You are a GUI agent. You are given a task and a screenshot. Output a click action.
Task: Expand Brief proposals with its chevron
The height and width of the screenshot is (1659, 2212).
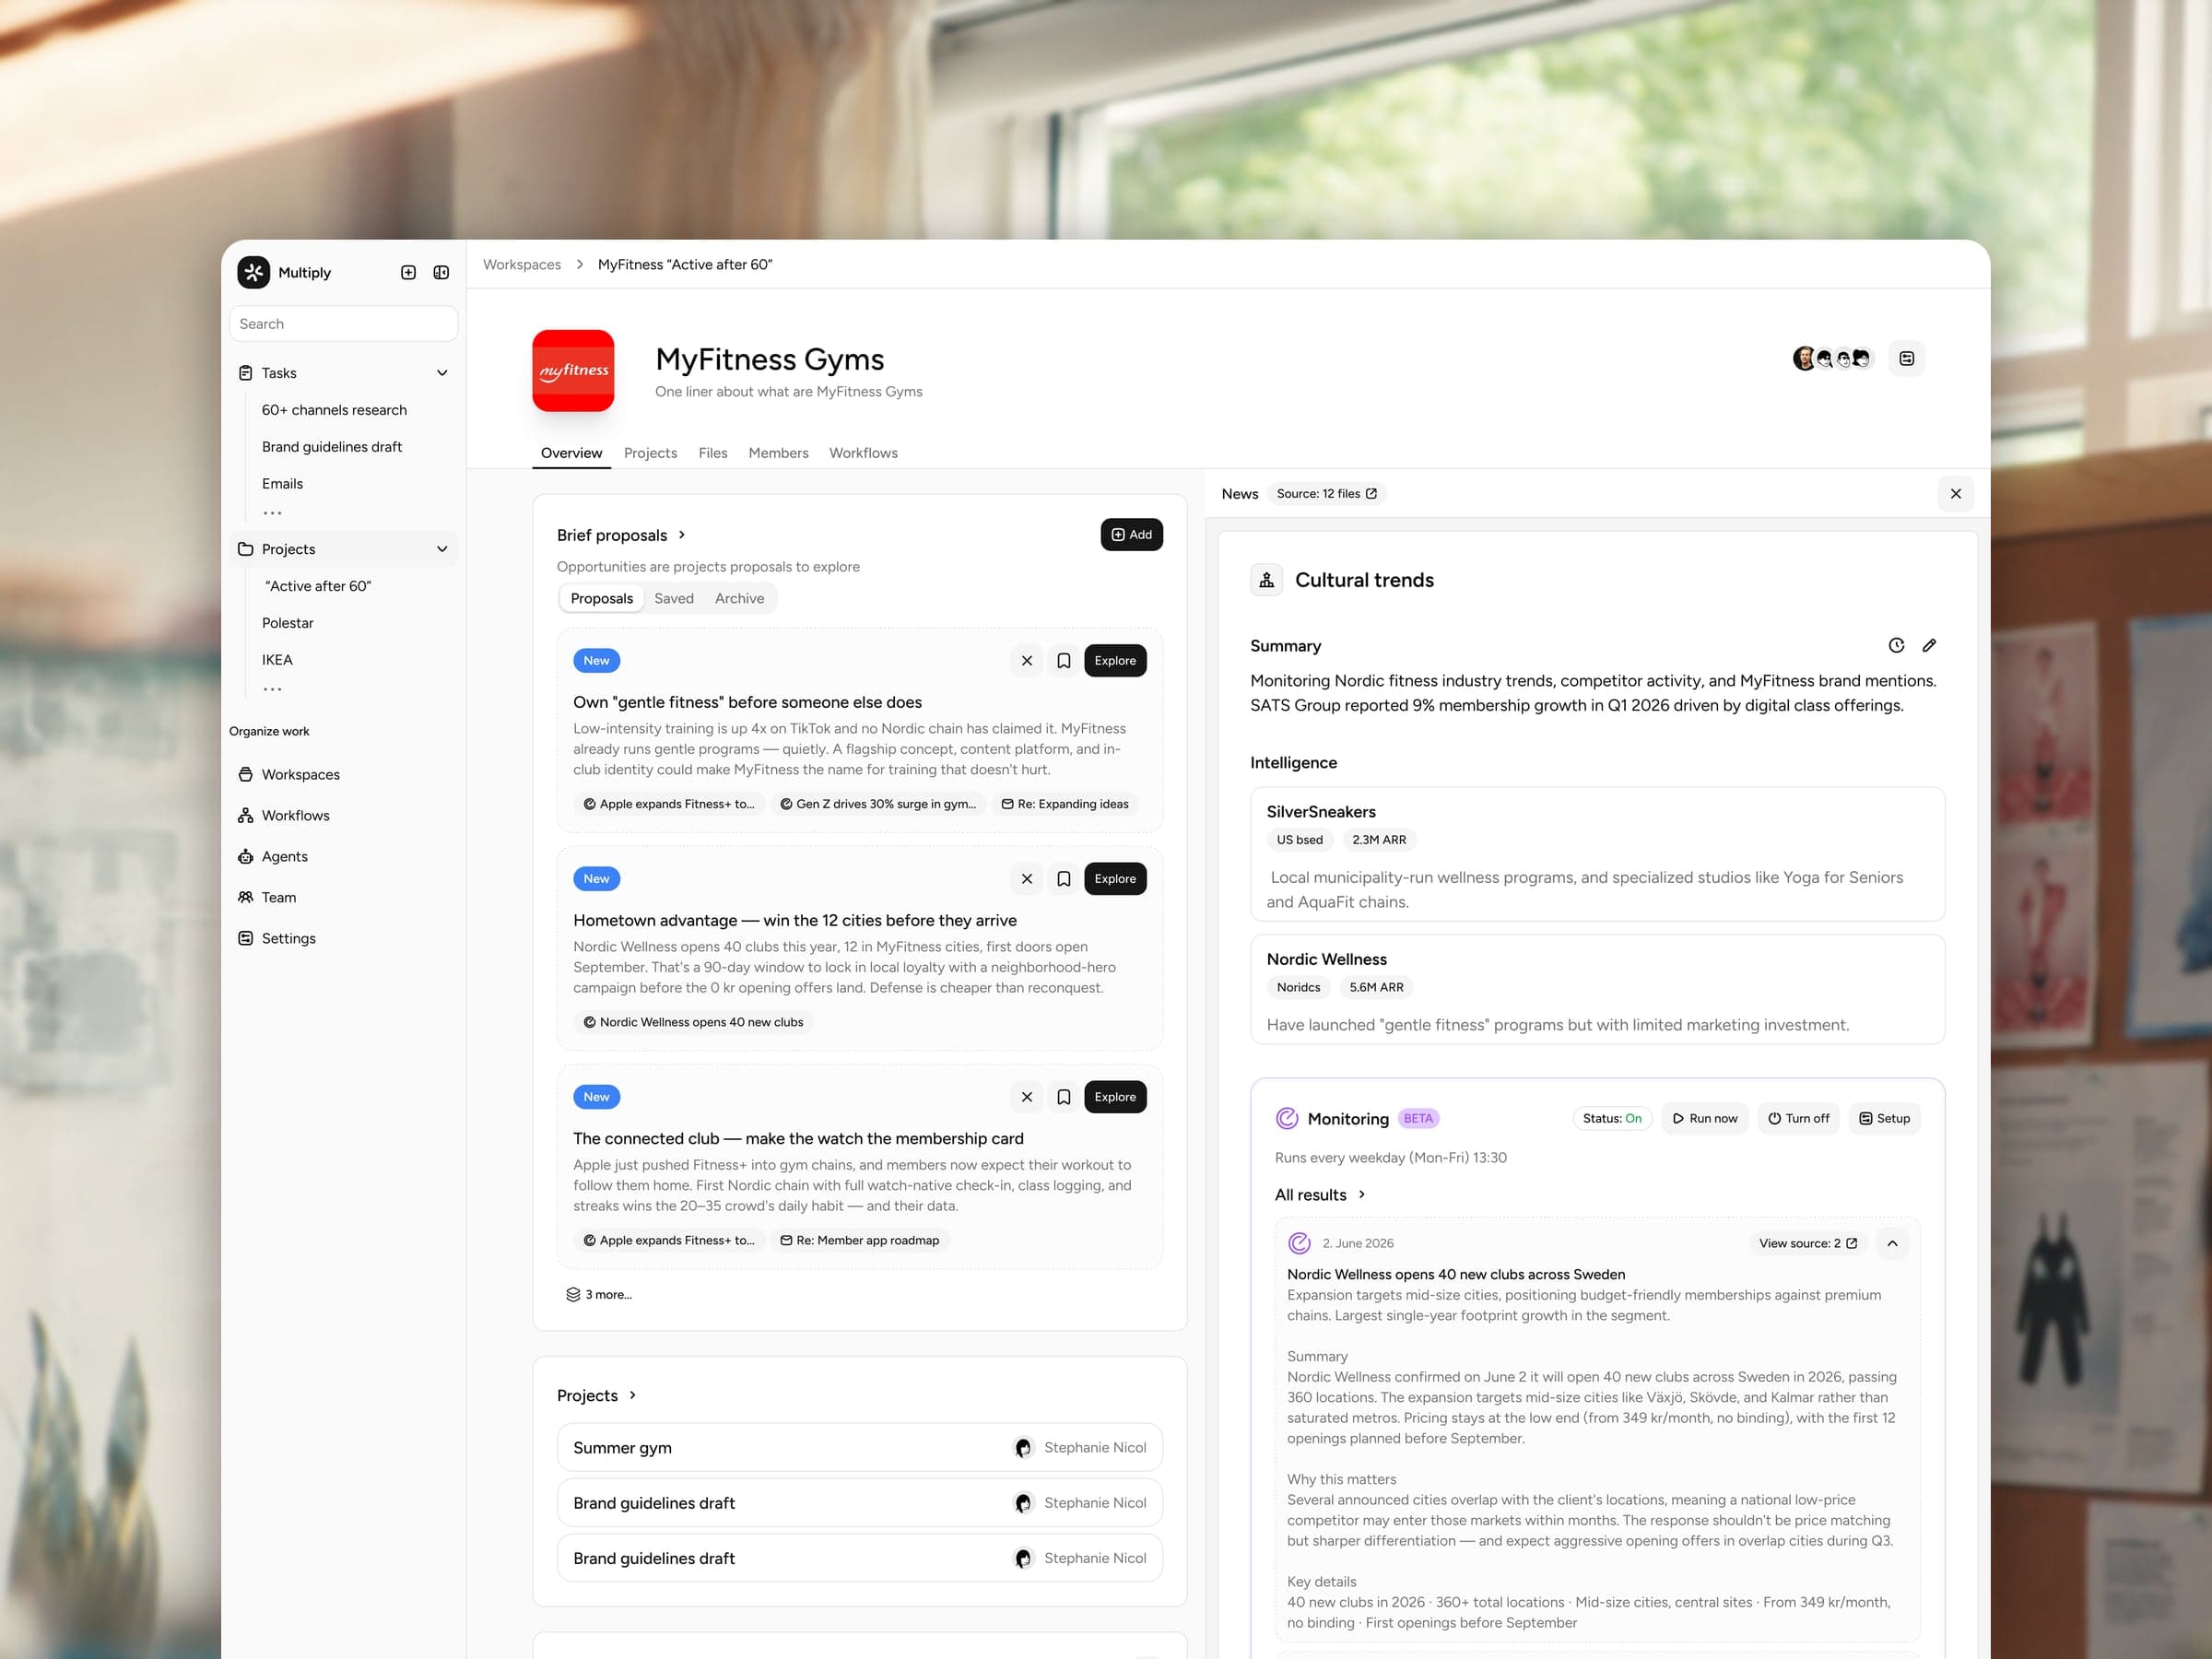tap(682, 535)
